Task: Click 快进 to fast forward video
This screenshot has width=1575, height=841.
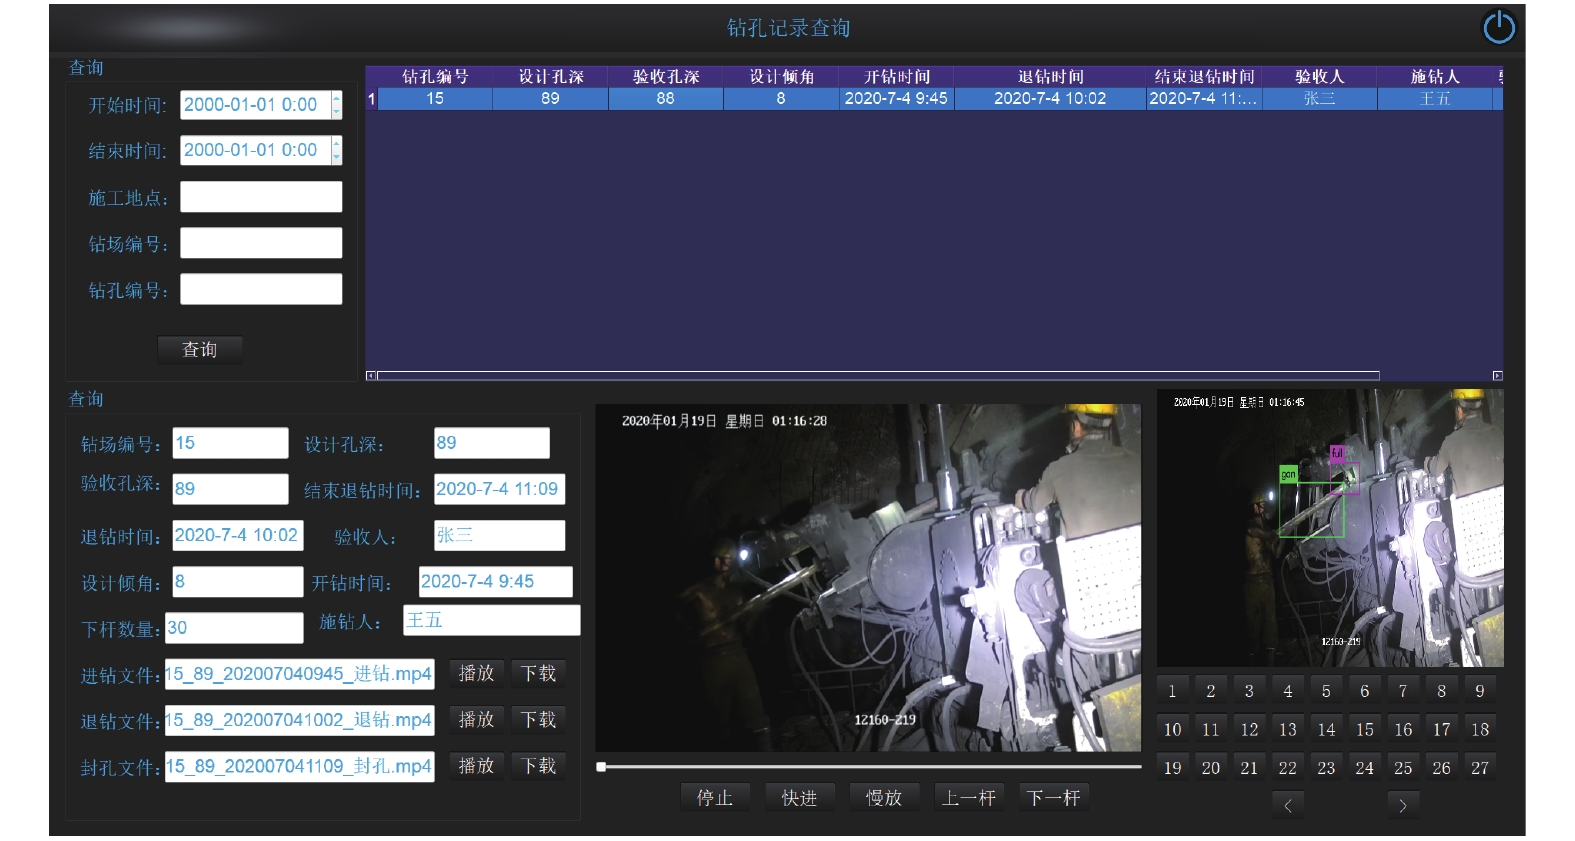Action: (799, 798)
